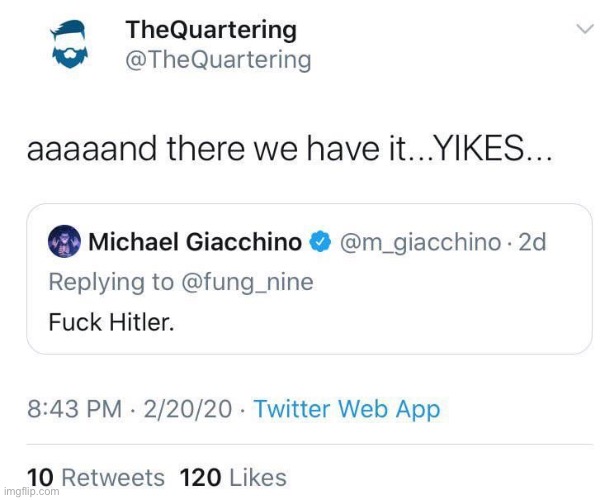Image resolution: width=605 pixels, height=500 pixels.
Task: View the 120 Likes list
Action: click(x=233, y=478)
